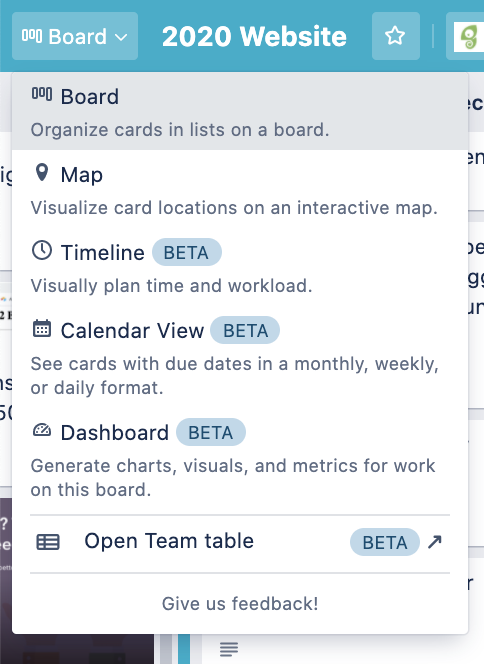Click the card description lines icon below the menu
The height and width of the screenshot is (664, 484).
tap(229, 649)
